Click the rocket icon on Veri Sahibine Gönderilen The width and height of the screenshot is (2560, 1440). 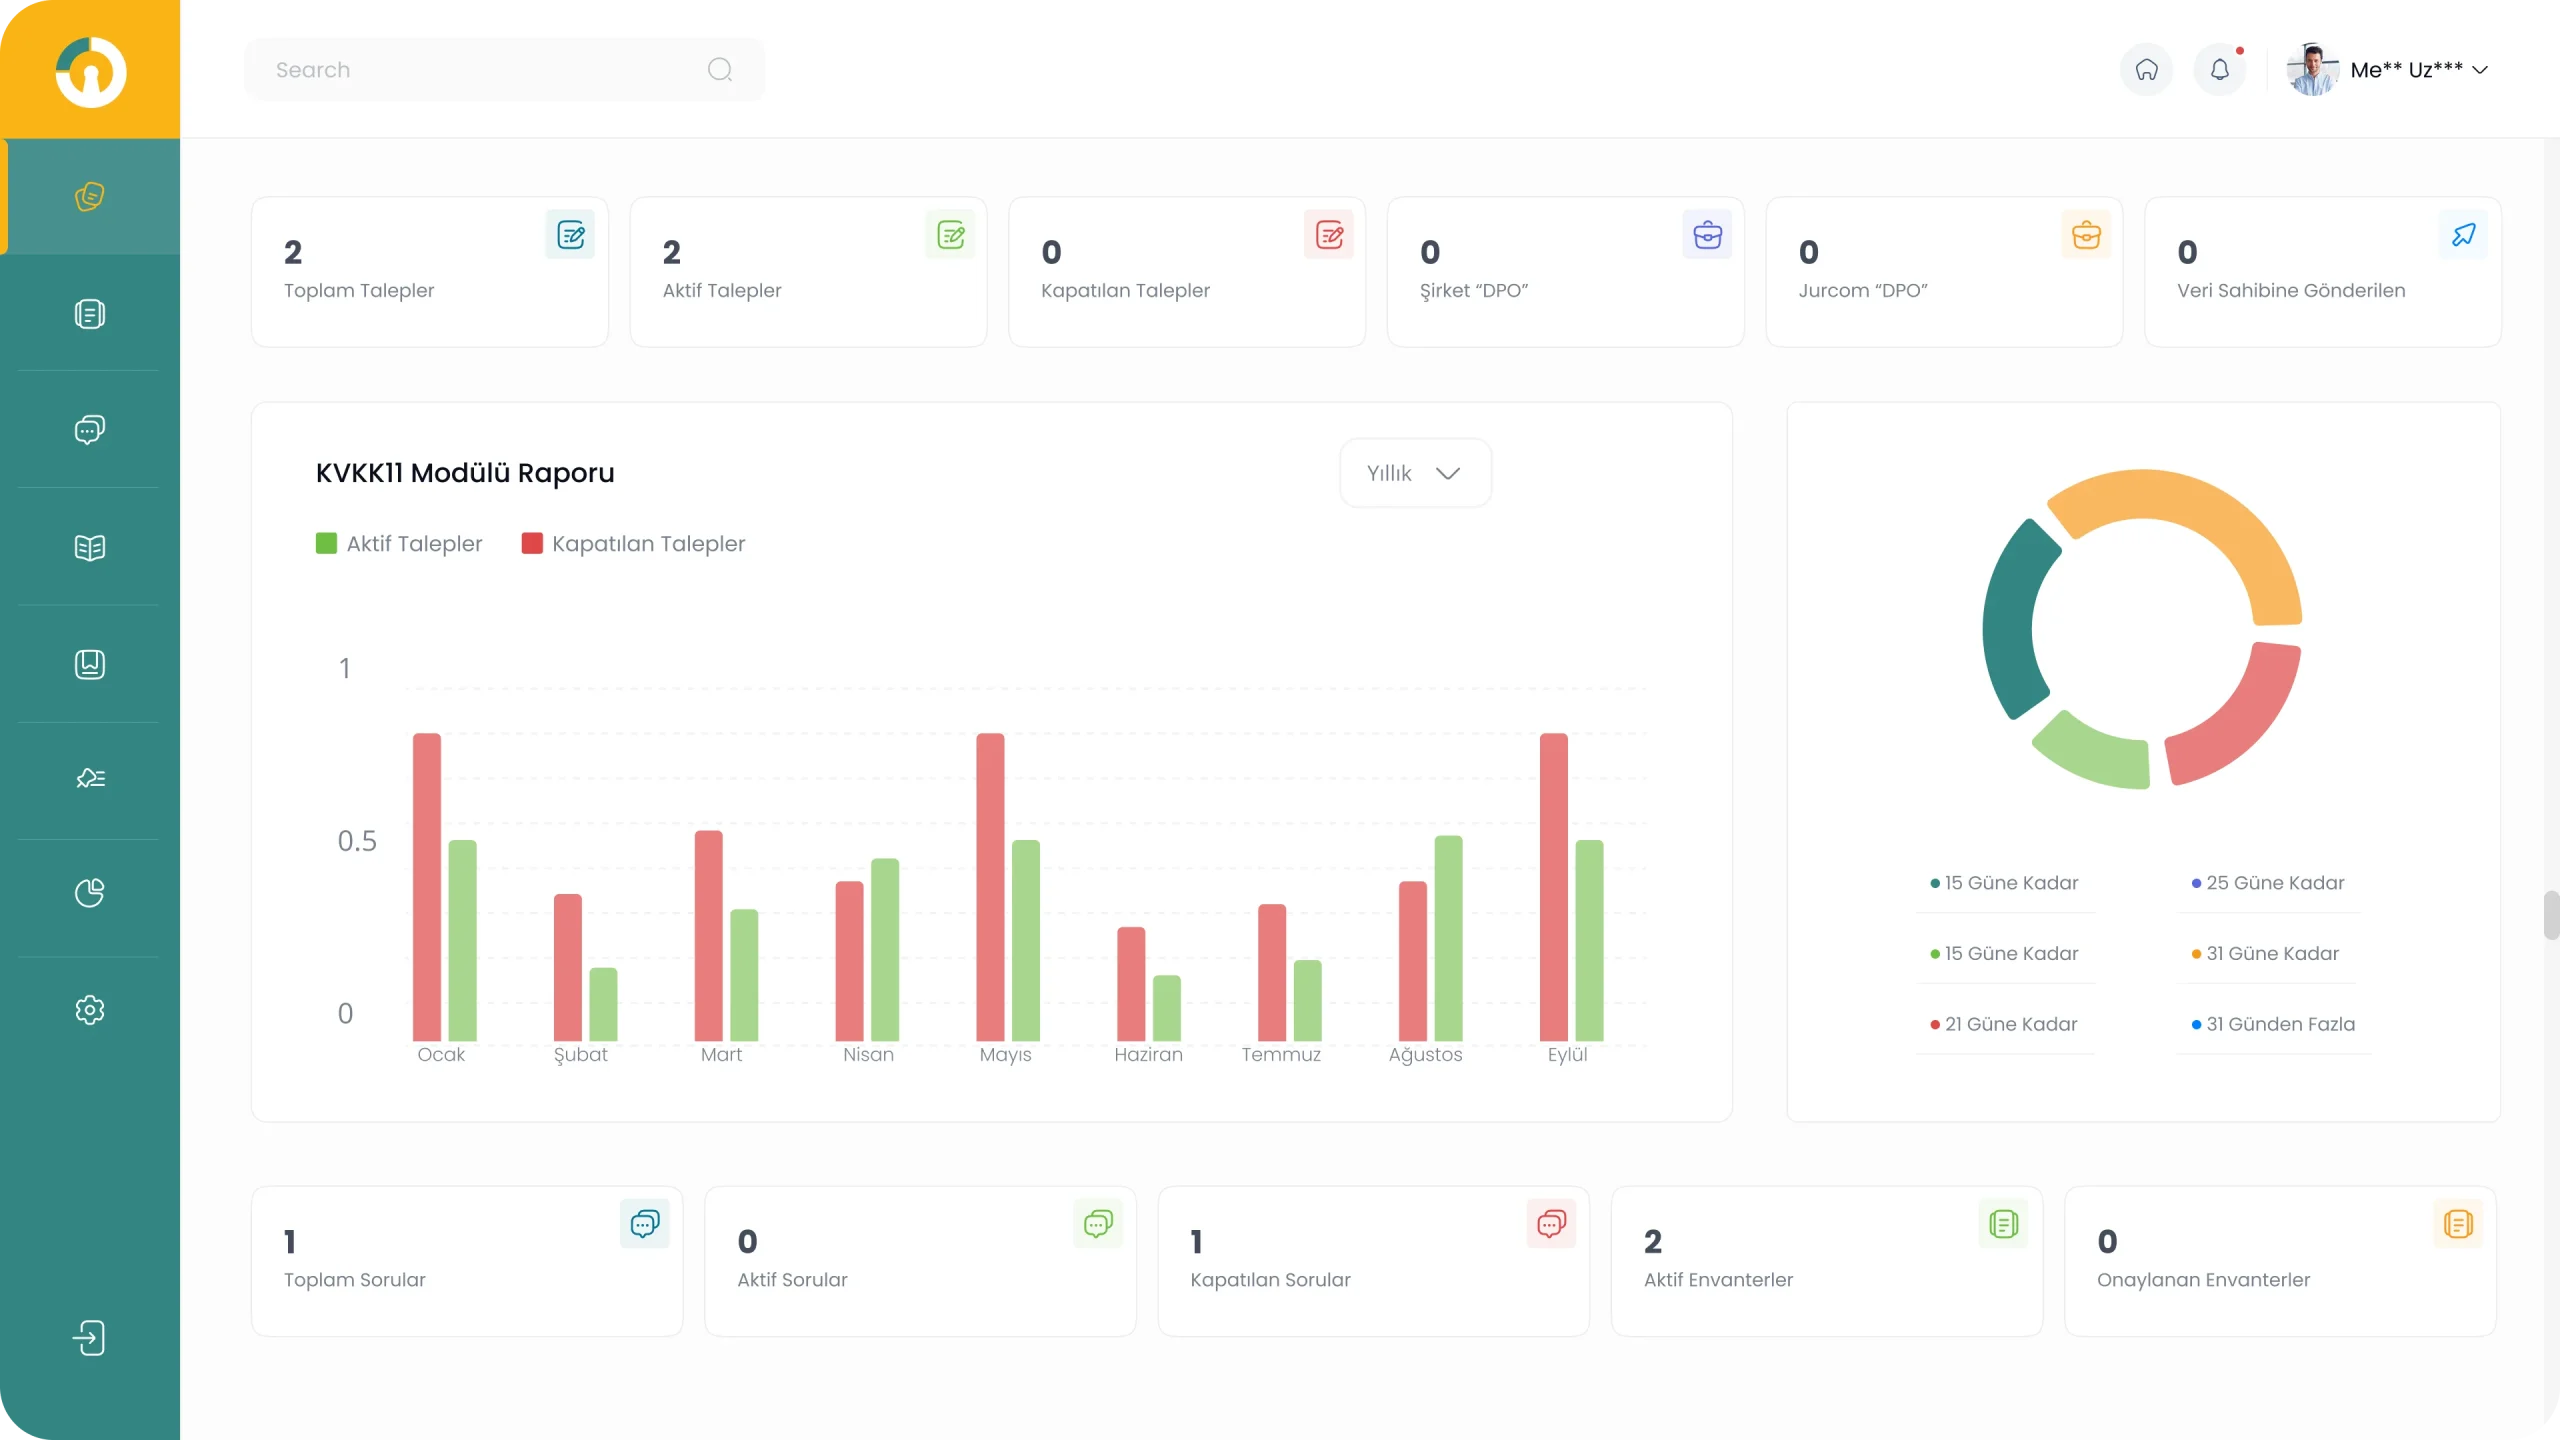click(x=2464, y=235)
